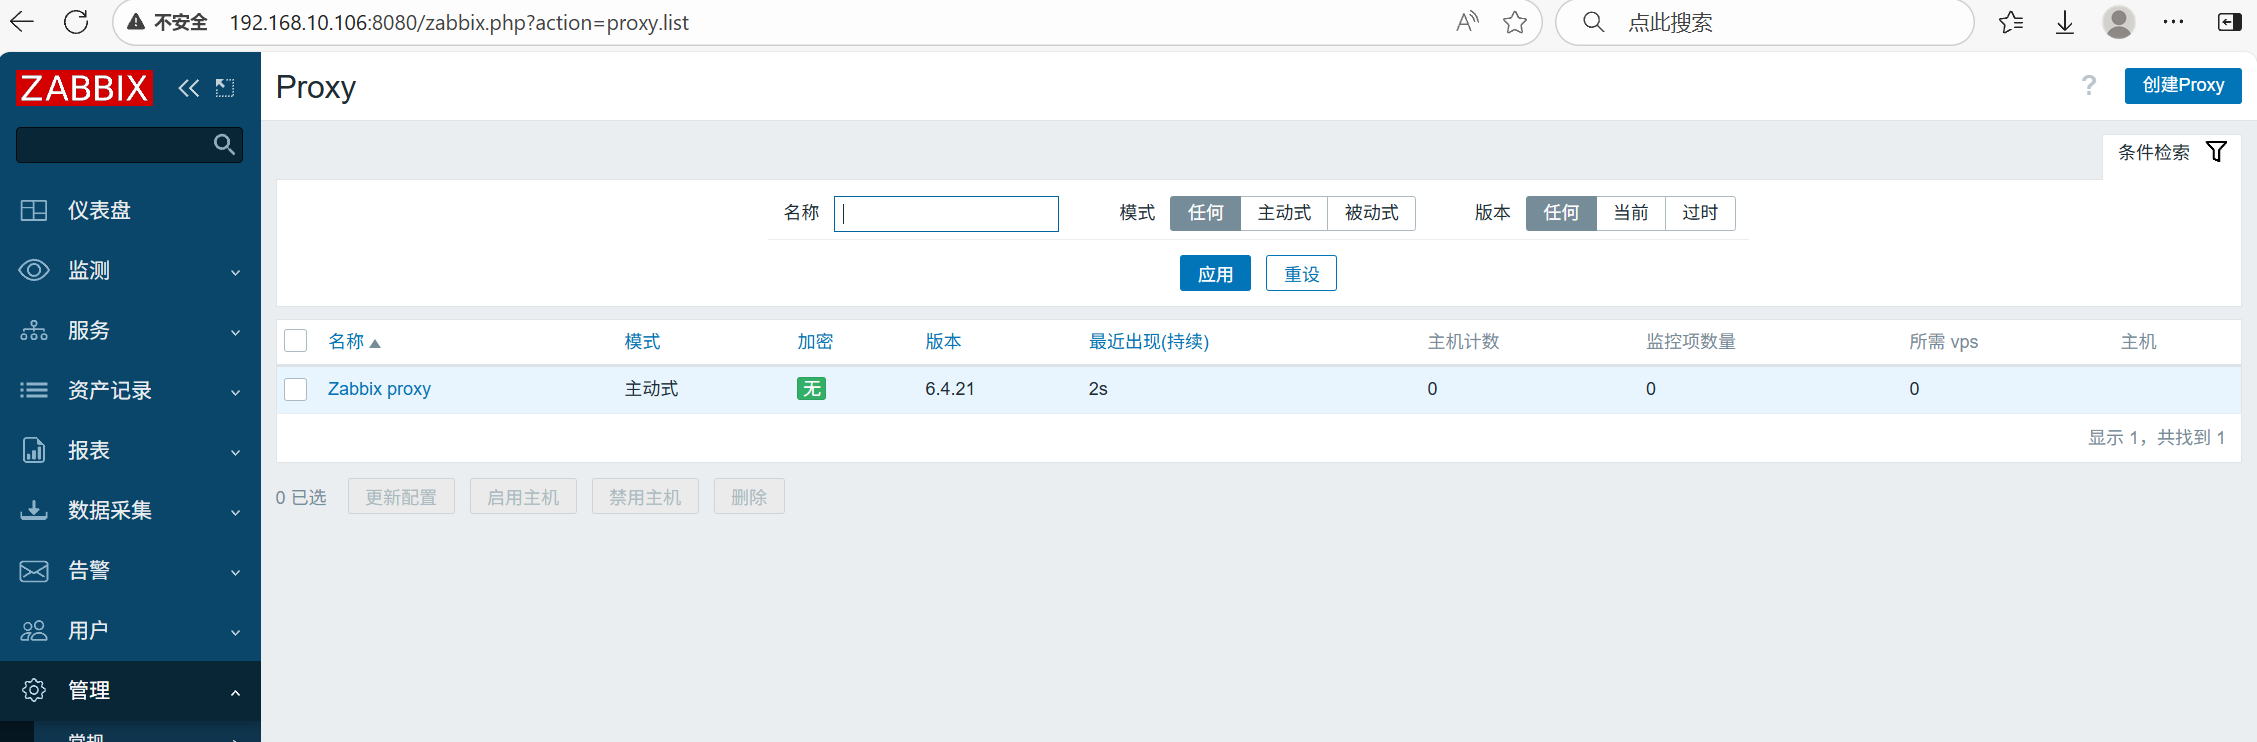Viewport: 2257px width, 742px height.
Task: Click the green 无 encryption badge
Action: point(811,388)
